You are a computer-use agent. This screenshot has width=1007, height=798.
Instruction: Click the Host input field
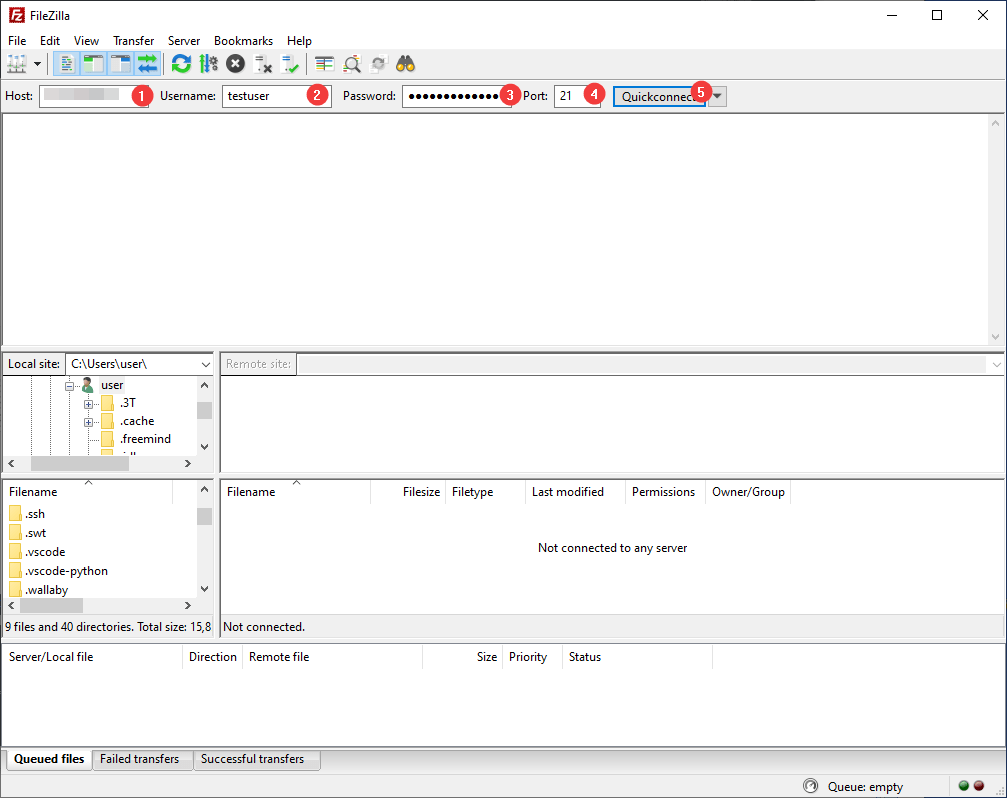(94, 96)
